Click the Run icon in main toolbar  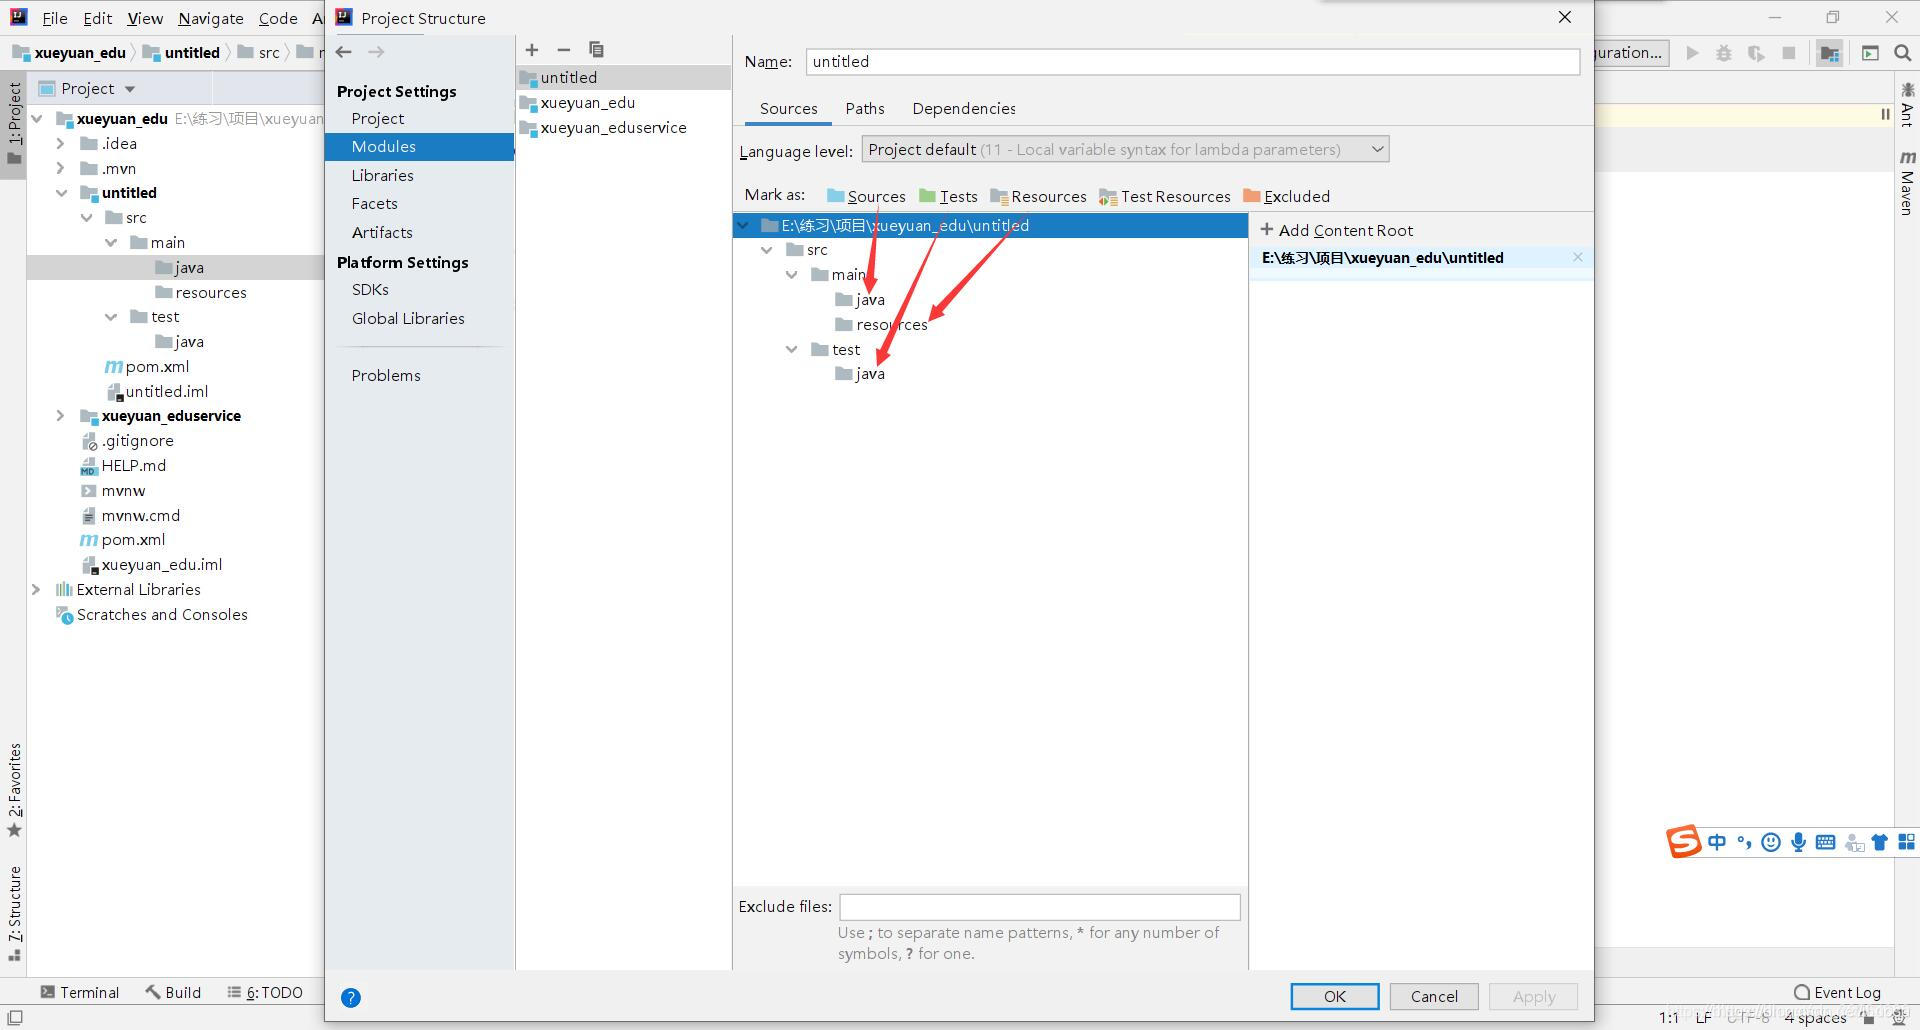pos(1692,53)
